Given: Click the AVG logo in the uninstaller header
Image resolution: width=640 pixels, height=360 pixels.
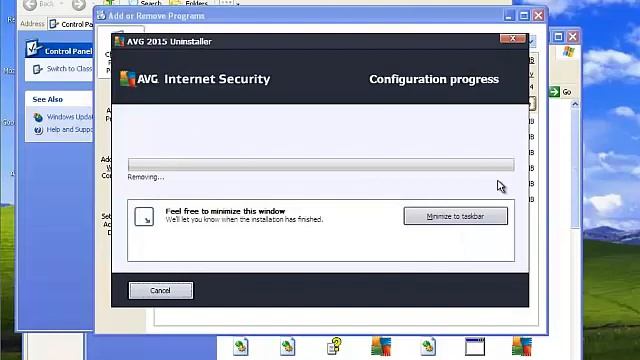Looking at the screenshot, I should click(x=139, y=79).
